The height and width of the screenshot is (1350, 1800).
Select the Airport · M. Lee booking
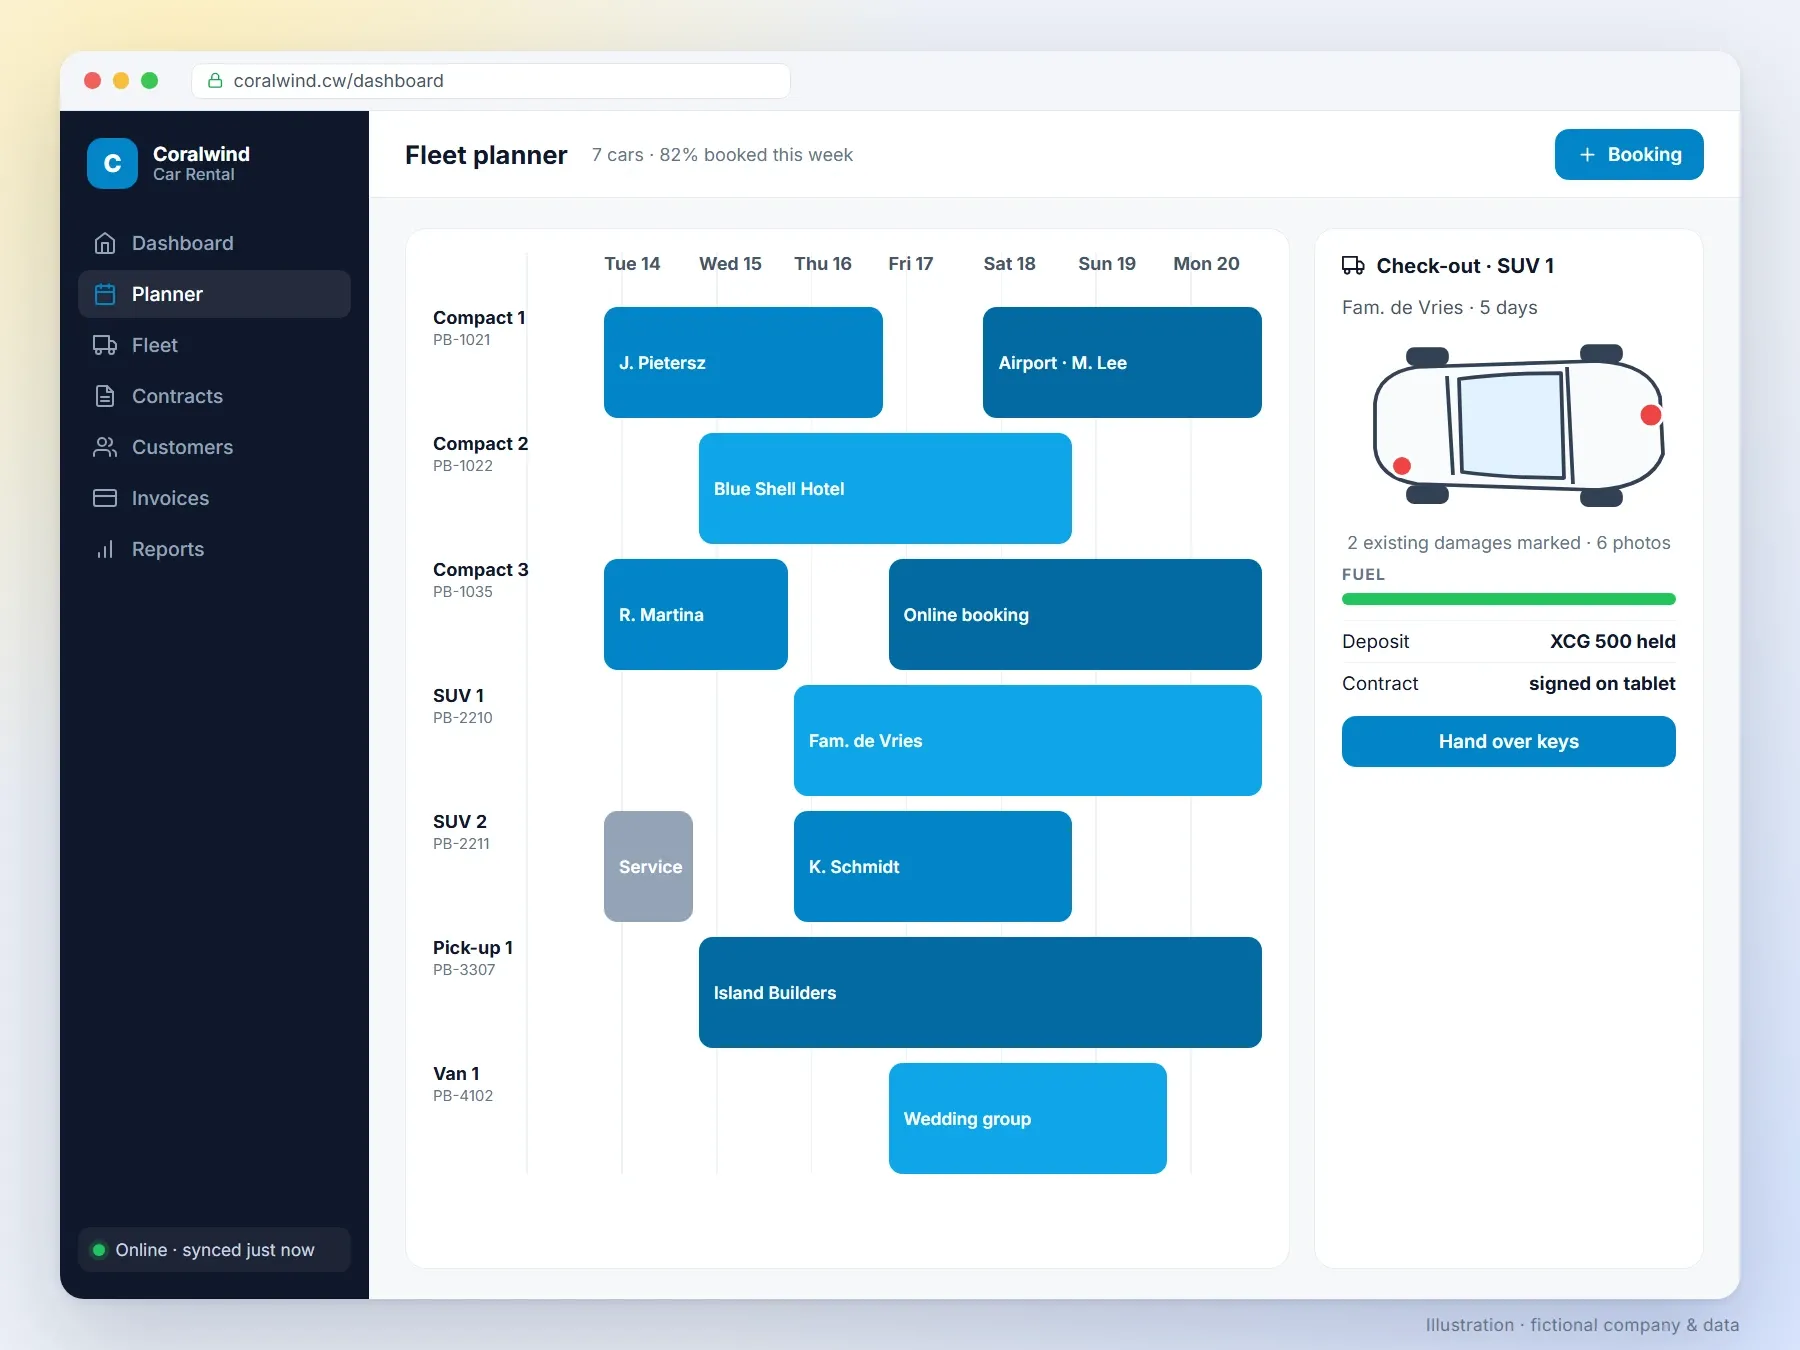pyautogui.click(x=1122, y=362)
